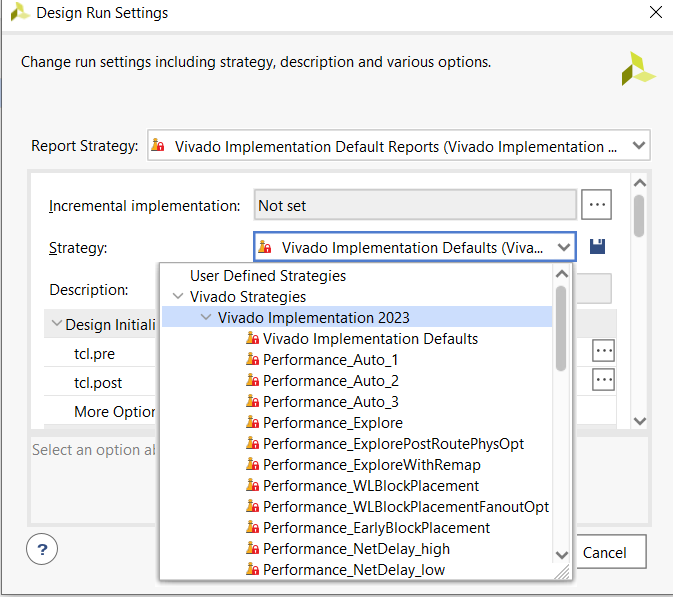Click the Performance_Auto_1 strategy lock icon
The image size is (673, 597).
[x=253, y=360]
